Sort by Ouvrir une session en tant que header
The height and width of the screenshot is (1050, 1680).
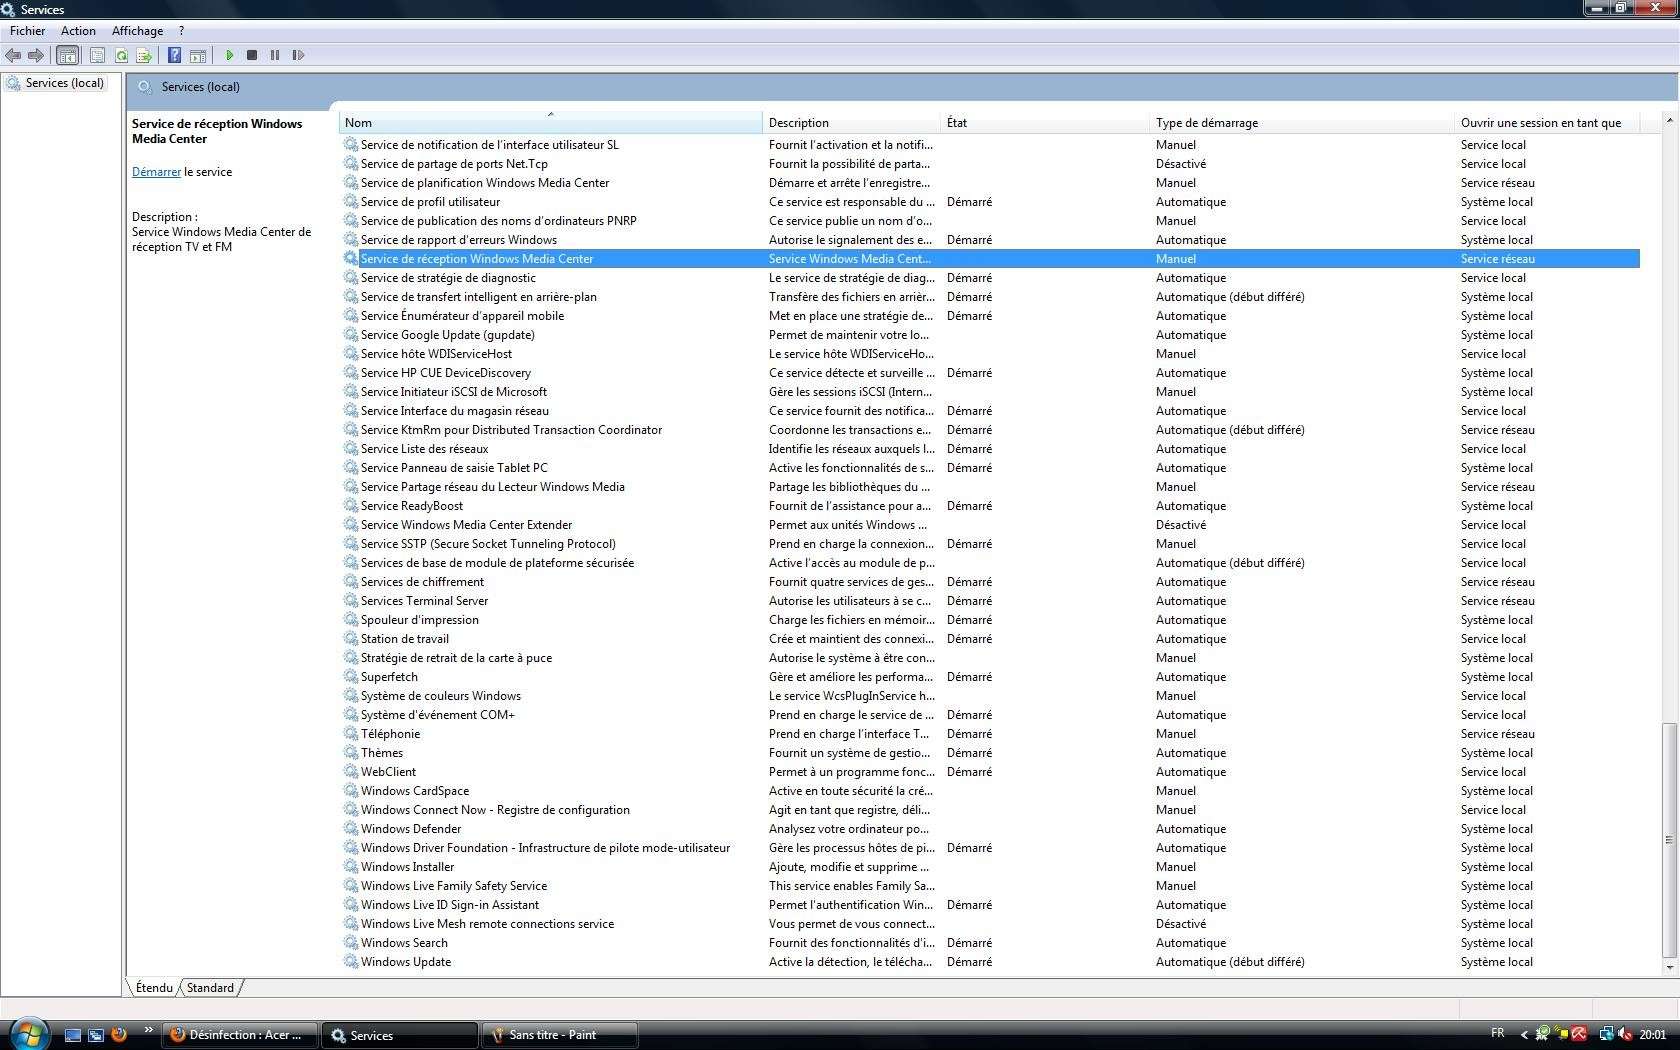(1547, 123)
